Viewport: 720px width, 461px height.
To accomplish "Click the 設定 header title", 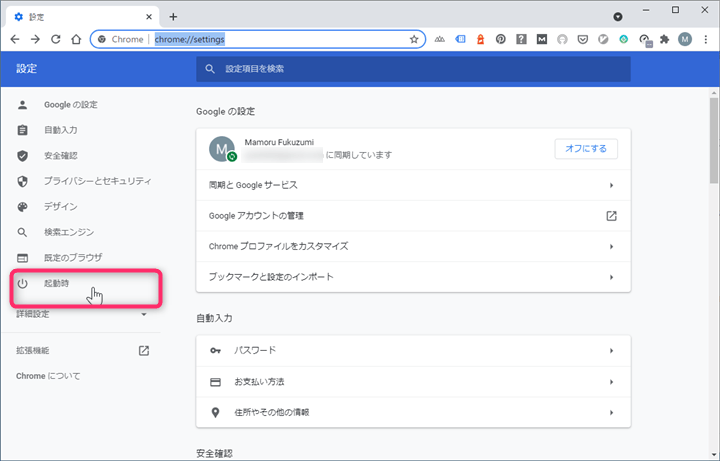I will 26,69.
